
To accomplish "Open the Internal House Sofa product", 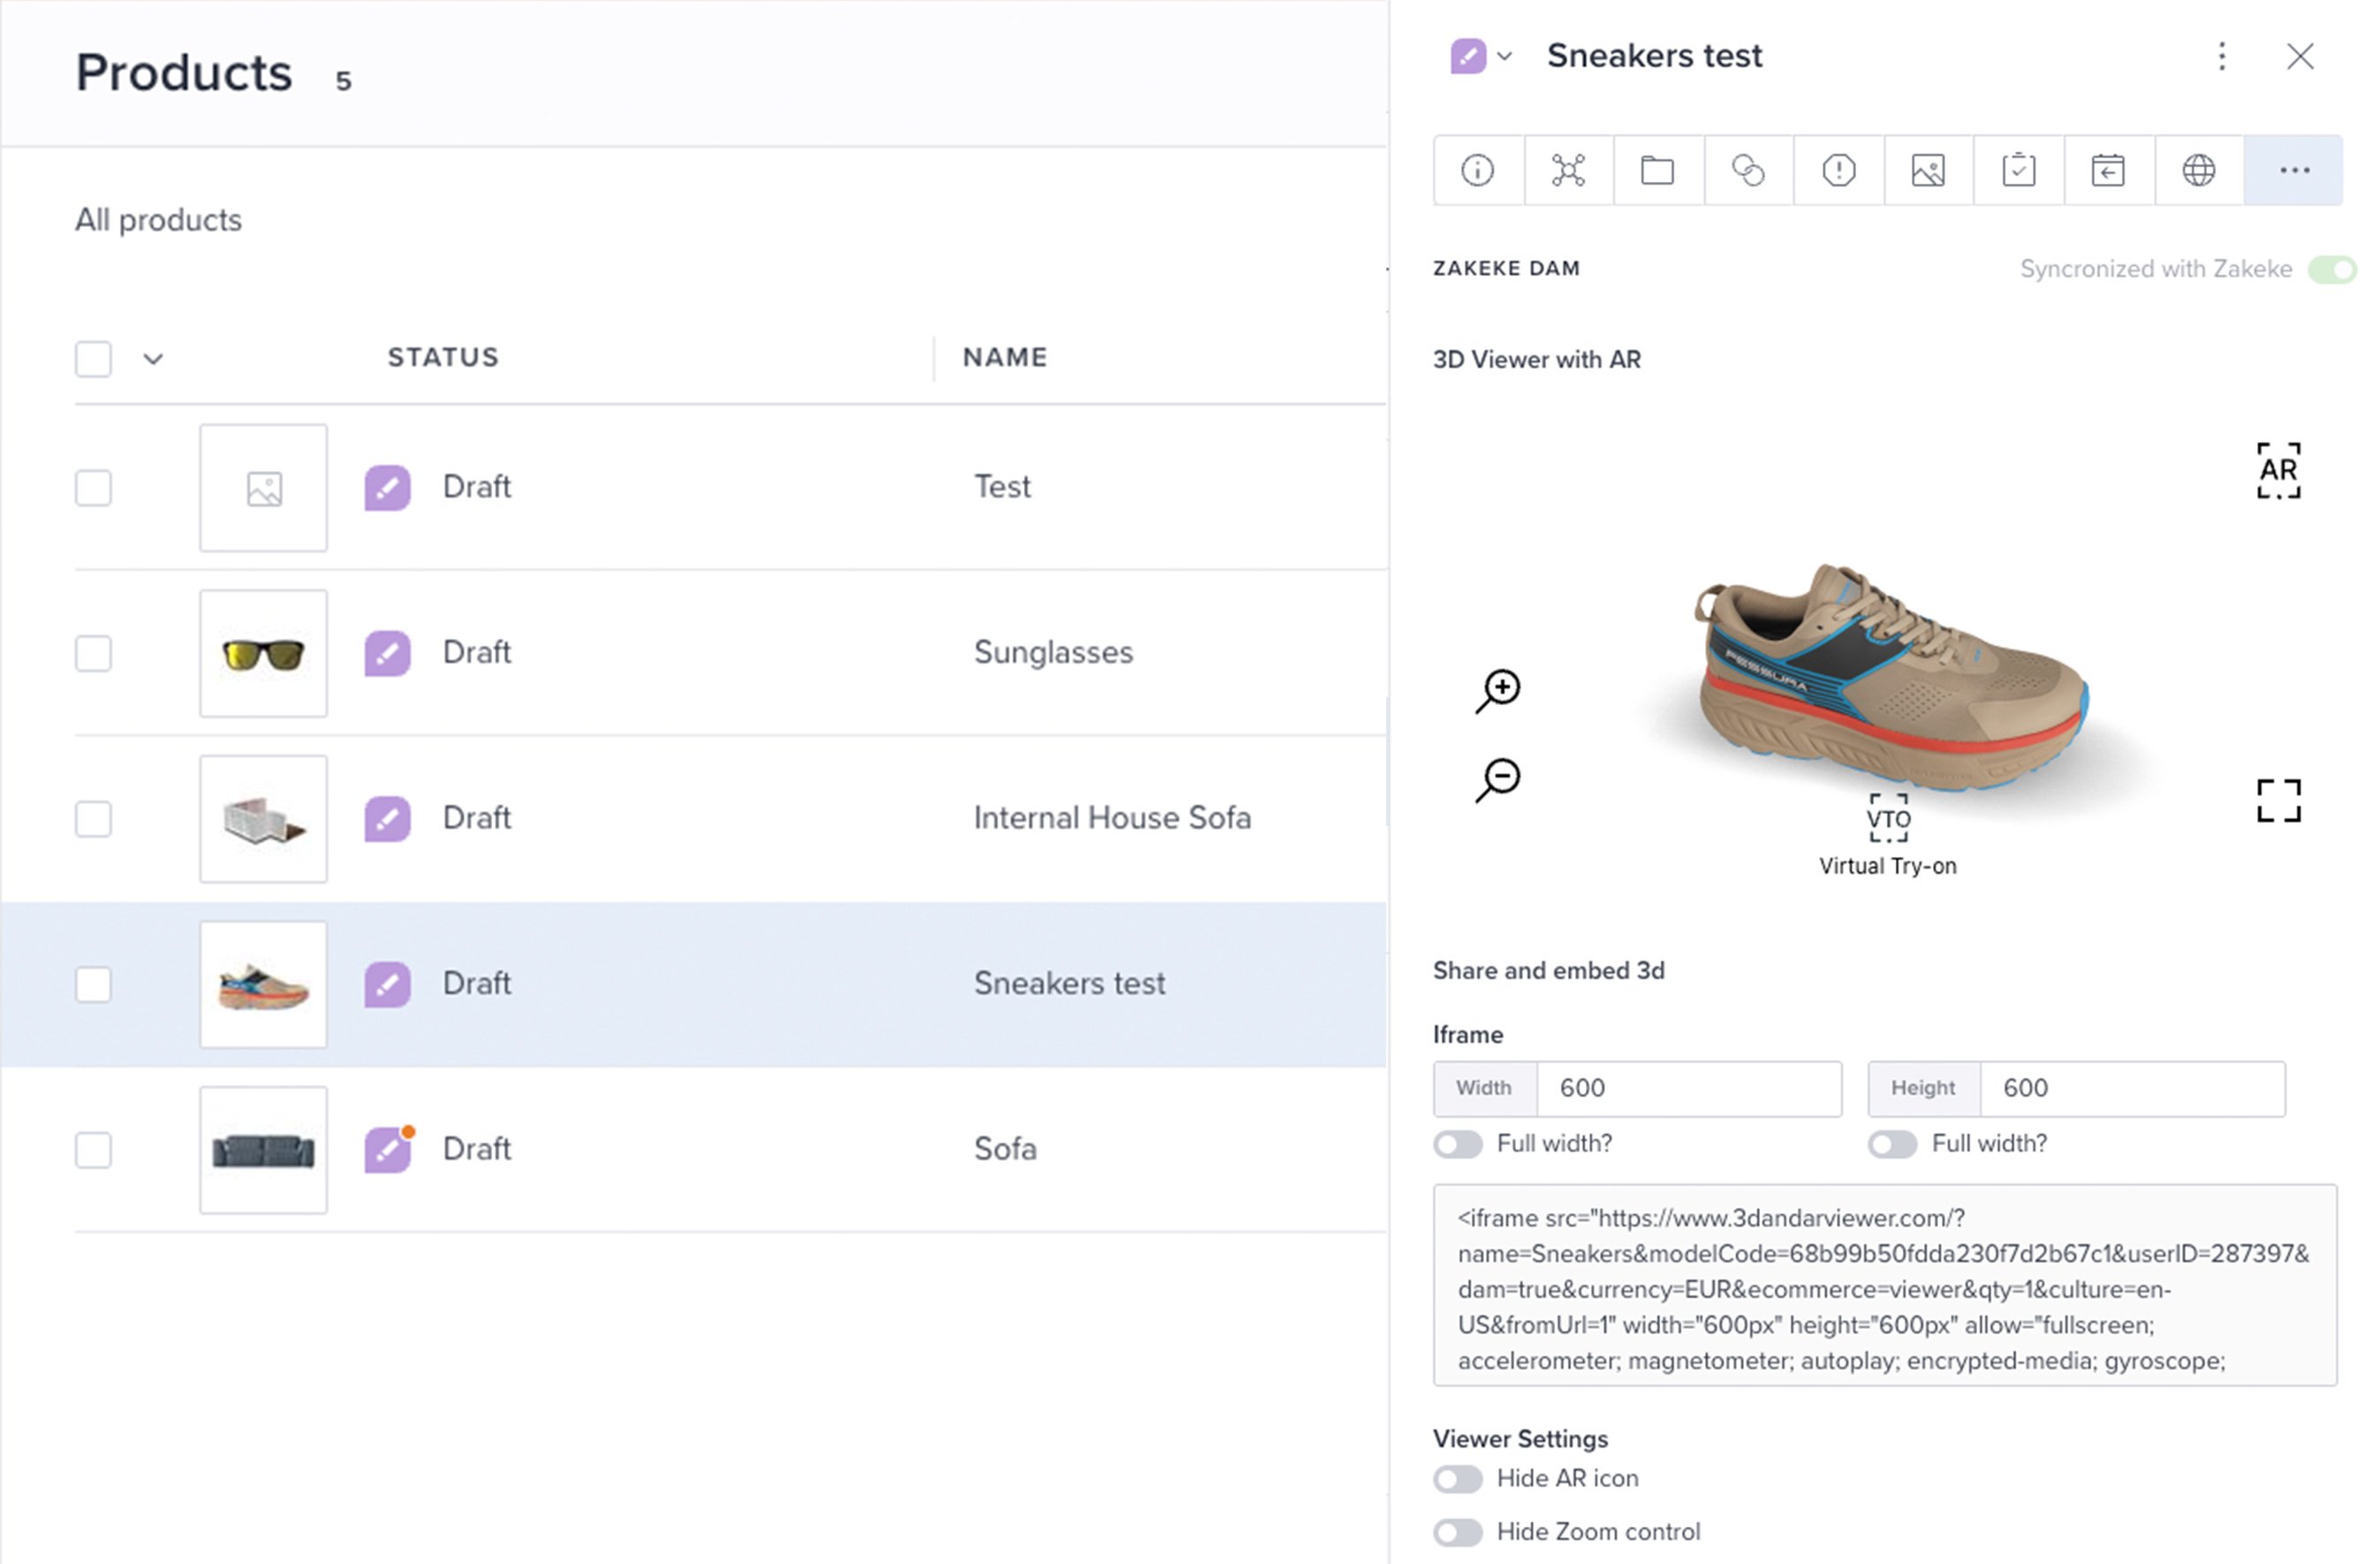I will click(1111, 818).
